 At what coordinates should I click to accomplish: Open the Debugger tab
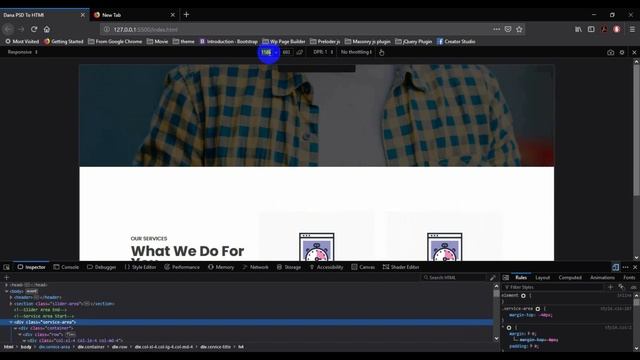(102, 267)
